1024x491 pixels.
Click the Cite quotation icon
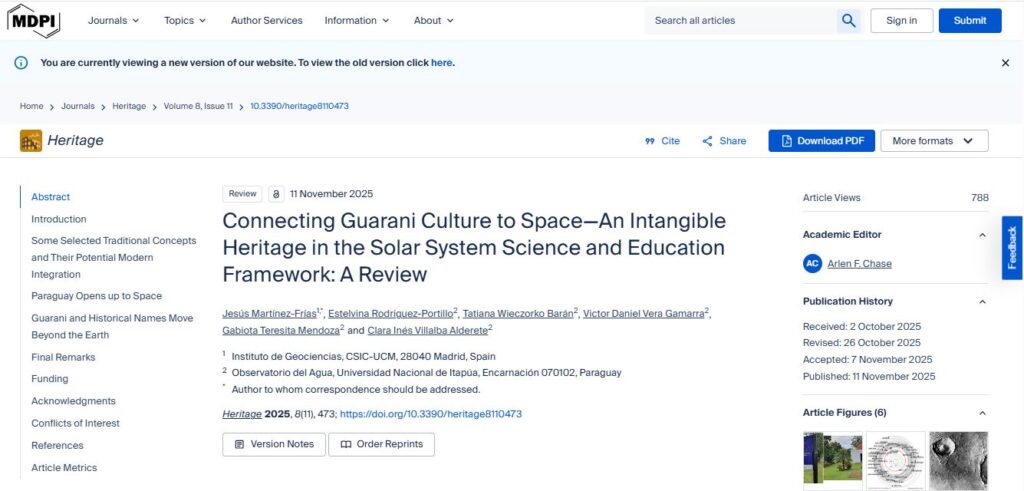pos(650,141)
